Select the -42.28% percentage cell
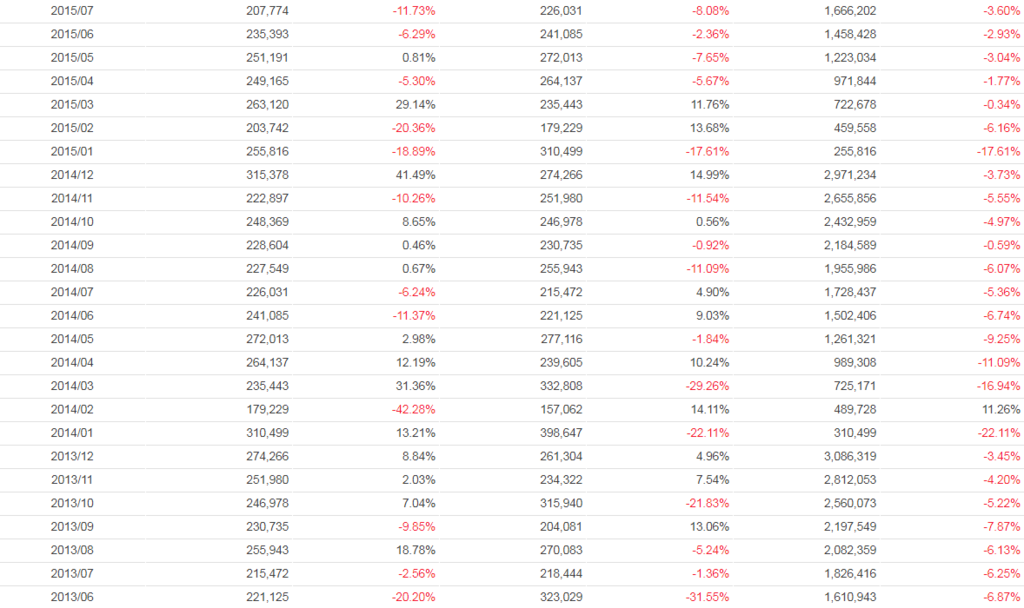This screenshot has height=608, width=1024. pos(413,409)
